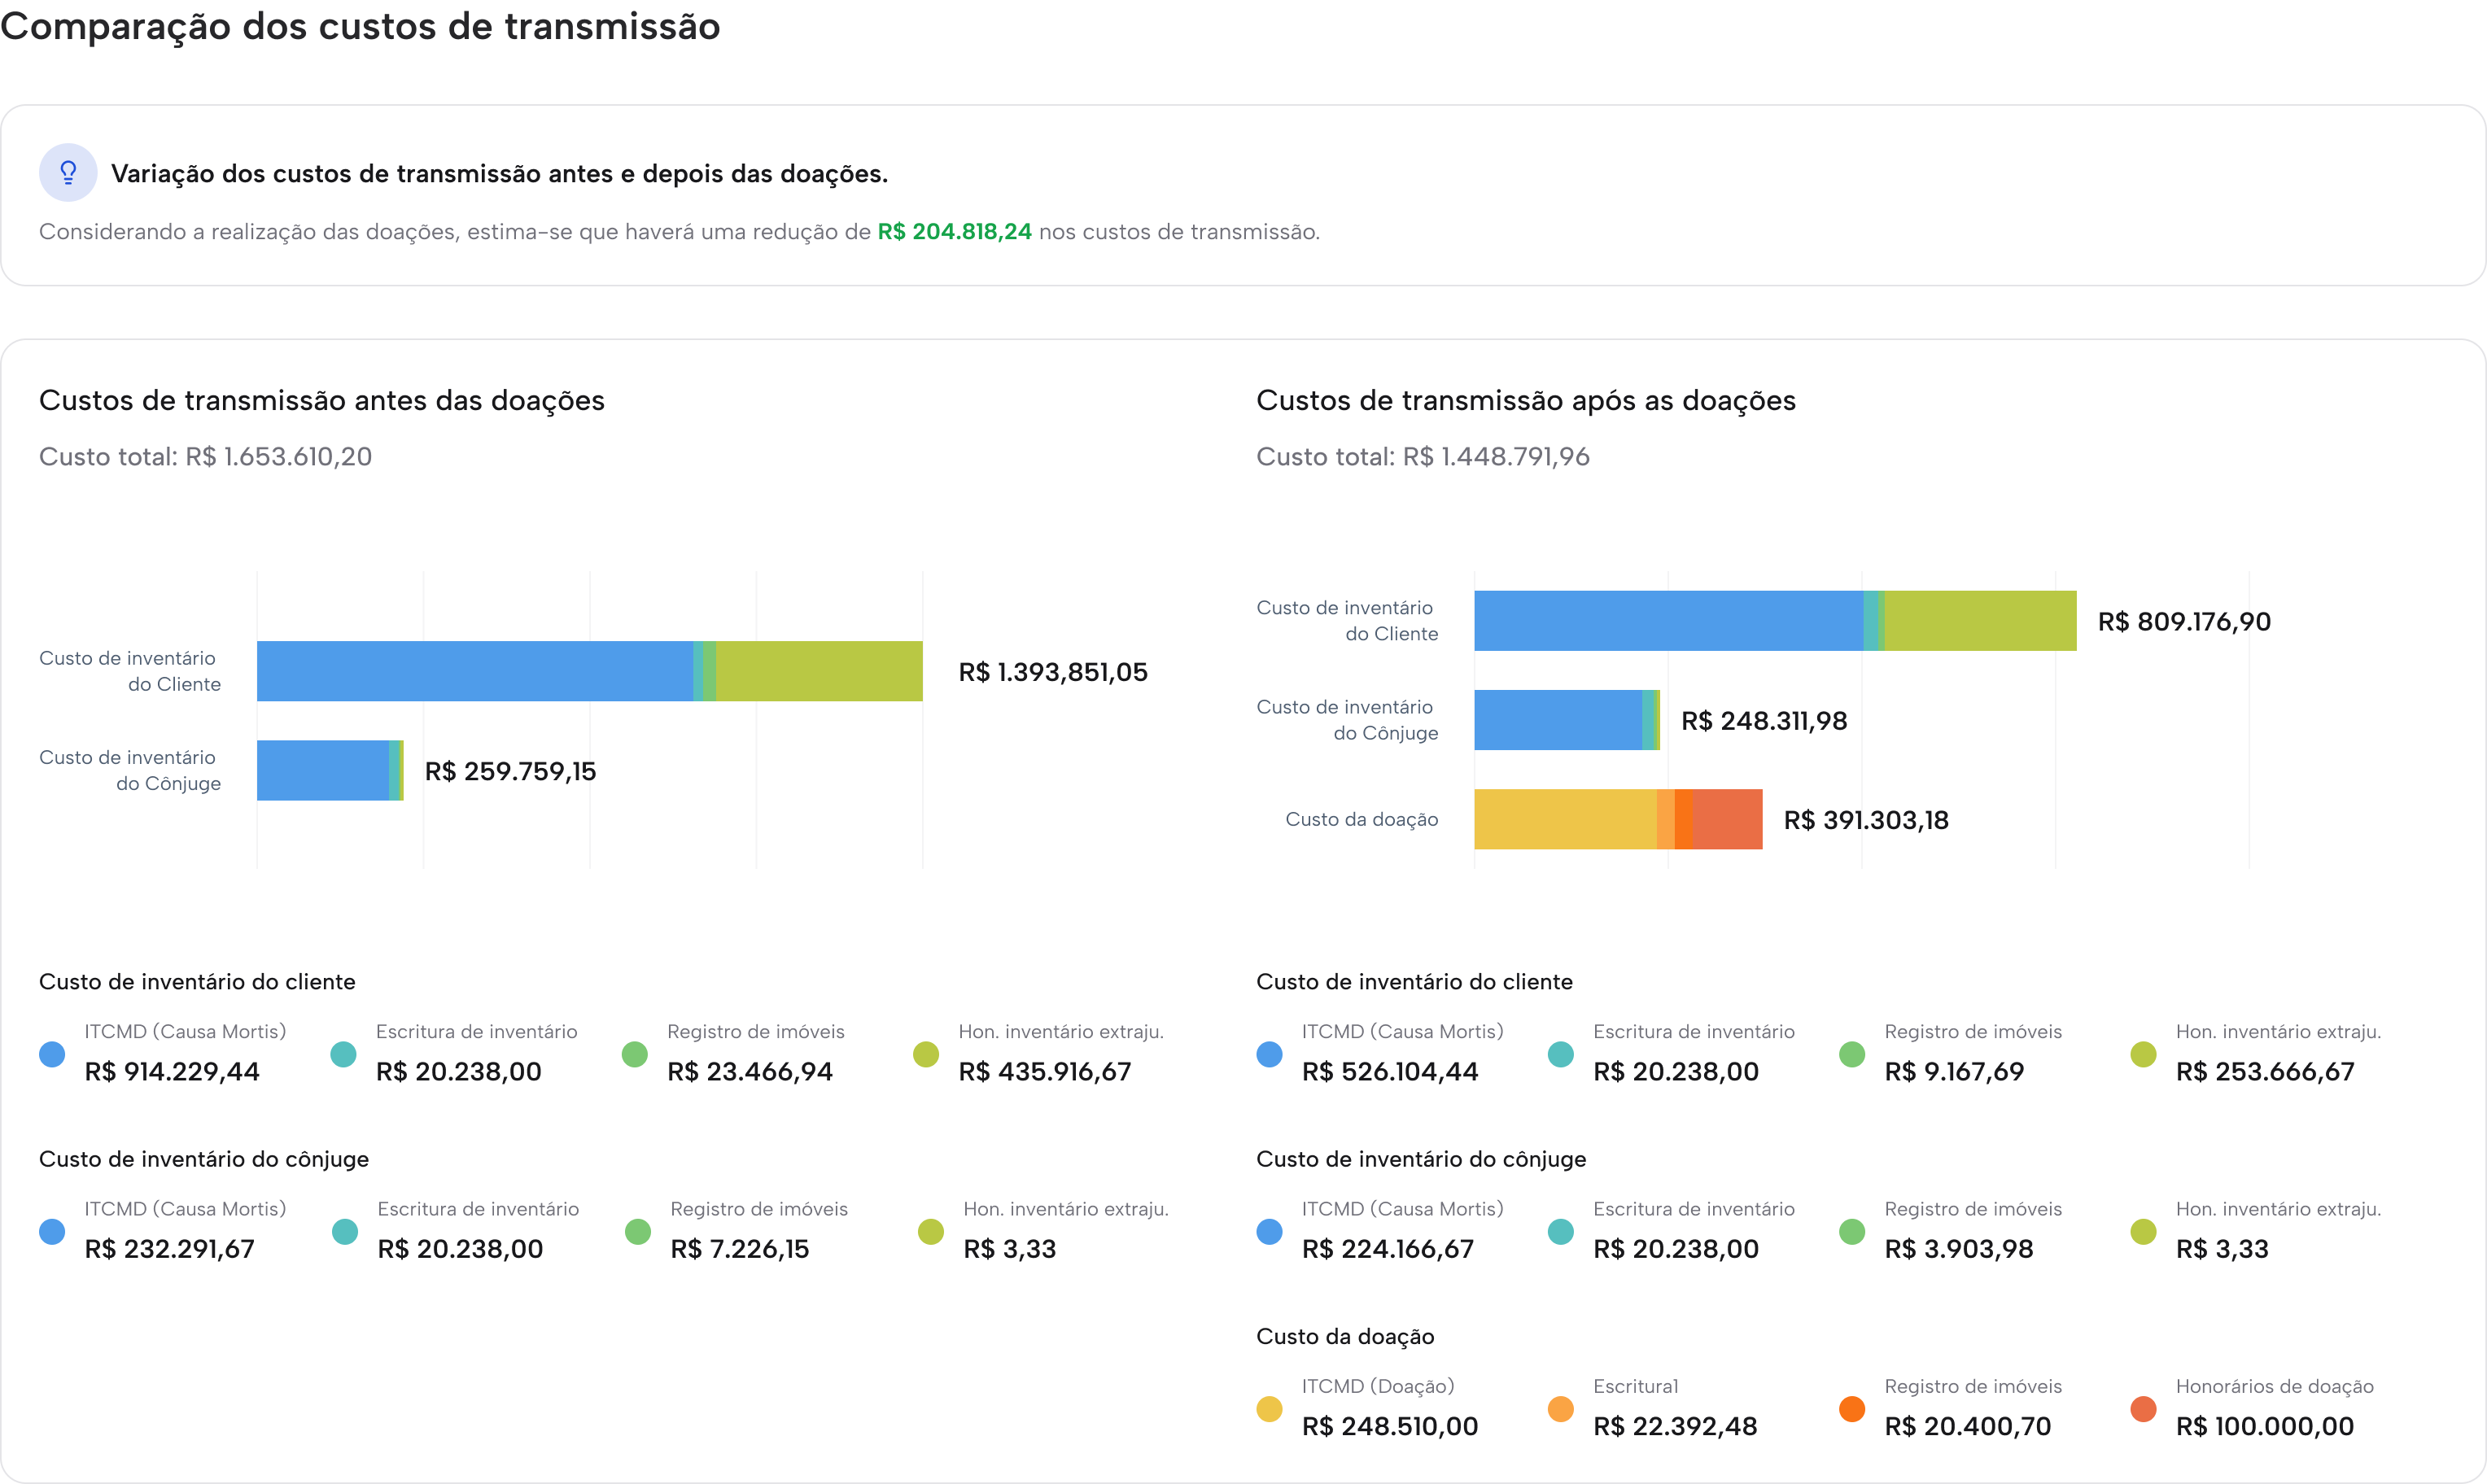Click page title 'Comparação dos custos de transmissão'
Viewport: 2487px width, 1484px height.
pos(360,27)
